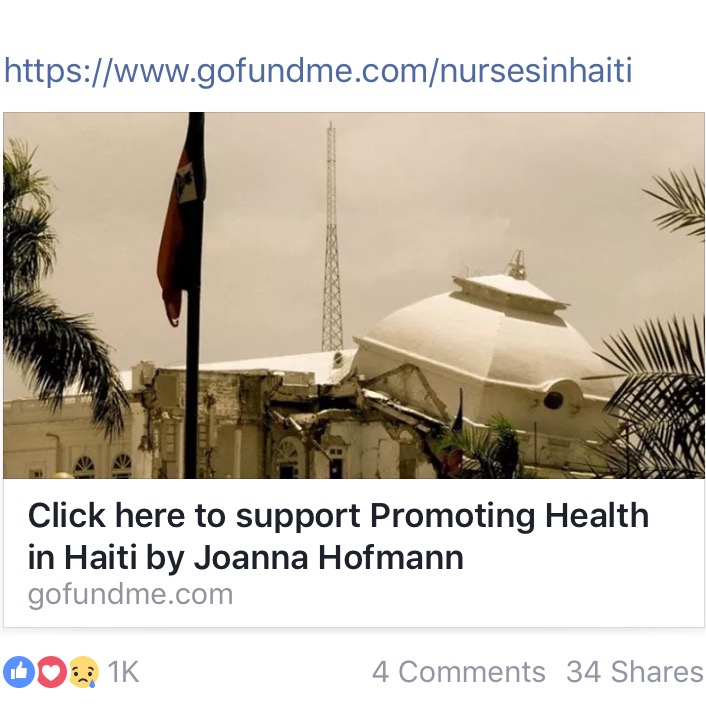The width and height of the screenshot is (706, 716).
Task: Click the yellow crying Sad reaction icon
Action: coord(84,672)
